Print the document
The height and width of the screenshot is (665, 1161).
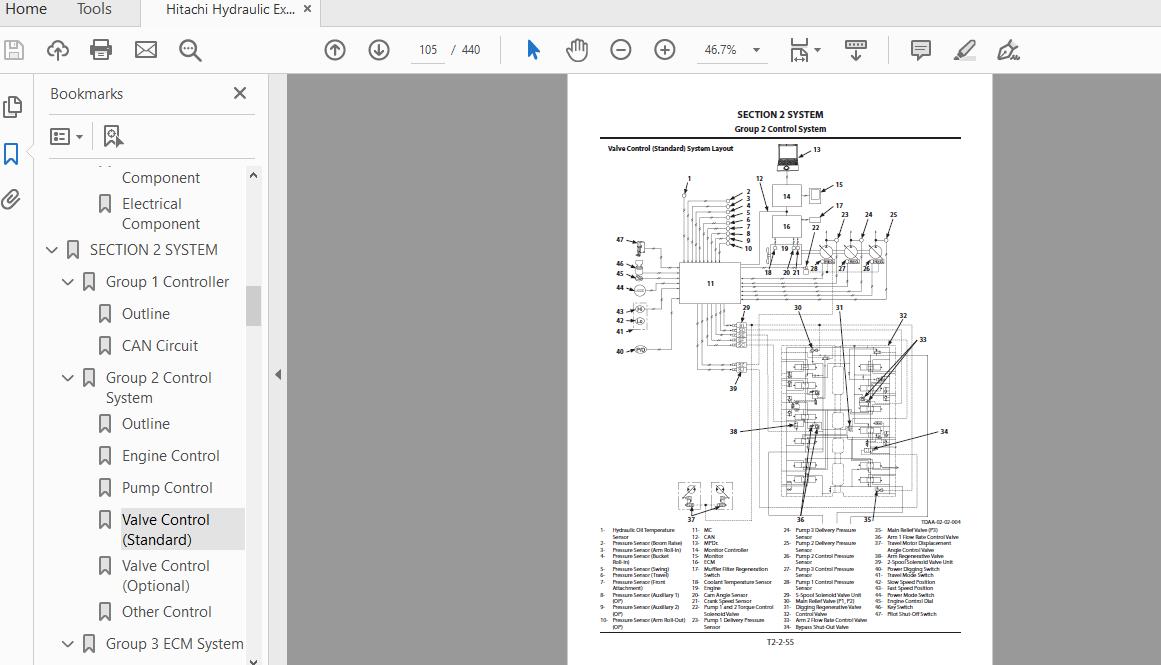100,48
